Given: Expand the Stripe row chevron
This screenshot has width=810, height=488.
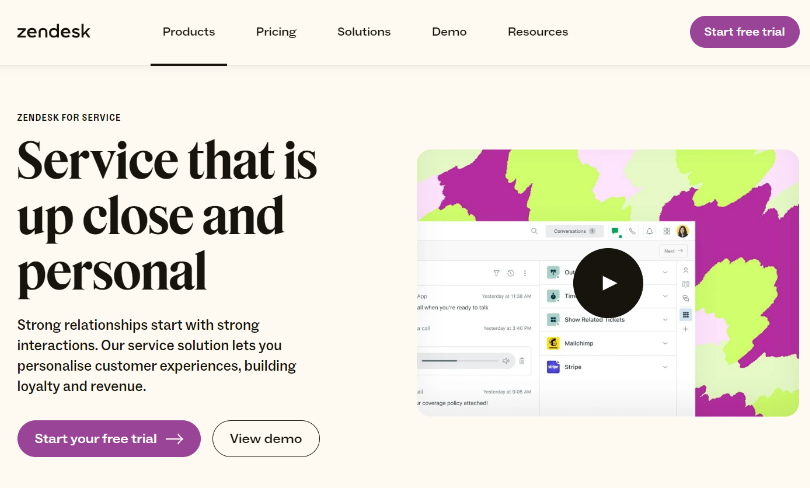Looking at the screenshot, I should [665, 367].
